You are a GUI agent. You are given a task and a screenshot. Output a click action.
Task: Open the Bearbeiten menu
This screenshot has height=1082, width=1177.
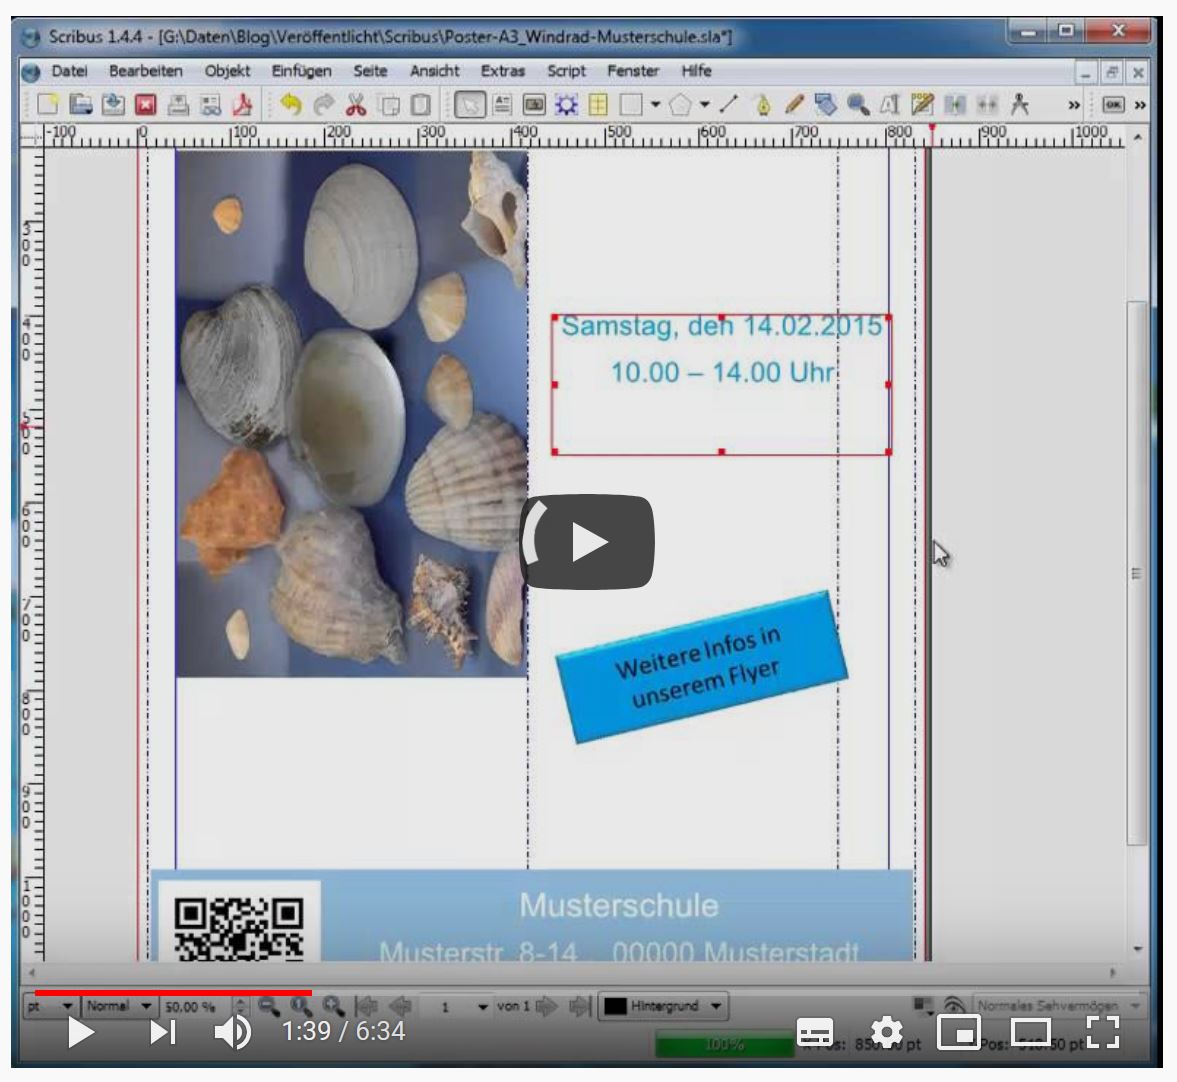pos(146,71)
